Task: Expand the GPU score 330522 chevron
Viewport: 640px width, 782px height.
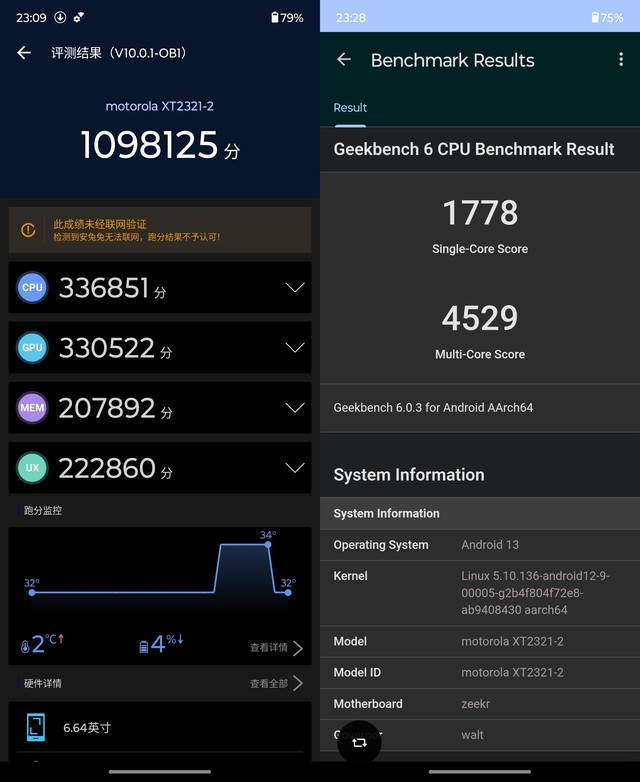Action: click(294, 348)
